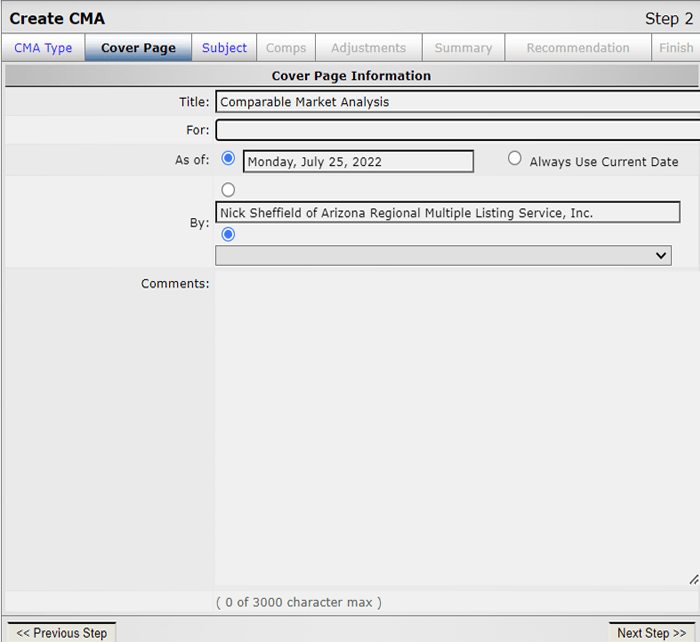The height and width of the screenshot is (642, 700).
Task: Click the By name text field
Action: tap(448, 213)
